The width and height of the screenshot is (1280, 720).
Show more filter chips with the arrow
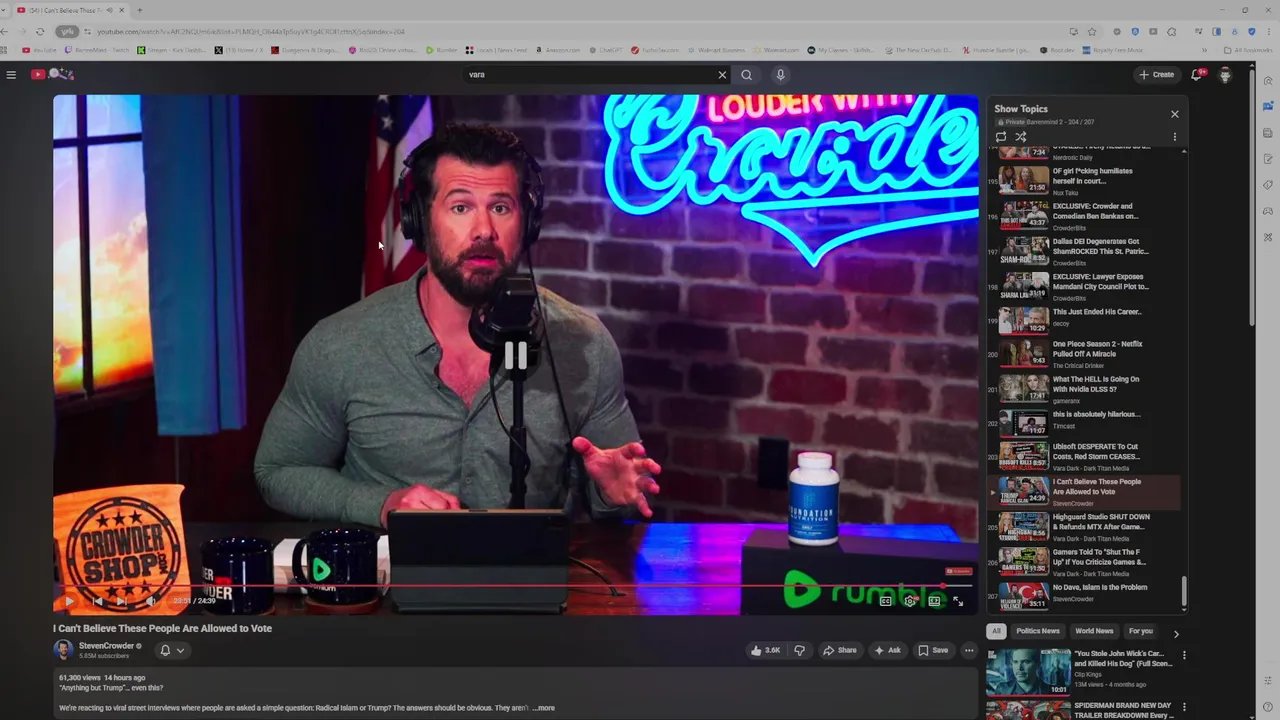pyautogui.click(x=1176, y=633)
